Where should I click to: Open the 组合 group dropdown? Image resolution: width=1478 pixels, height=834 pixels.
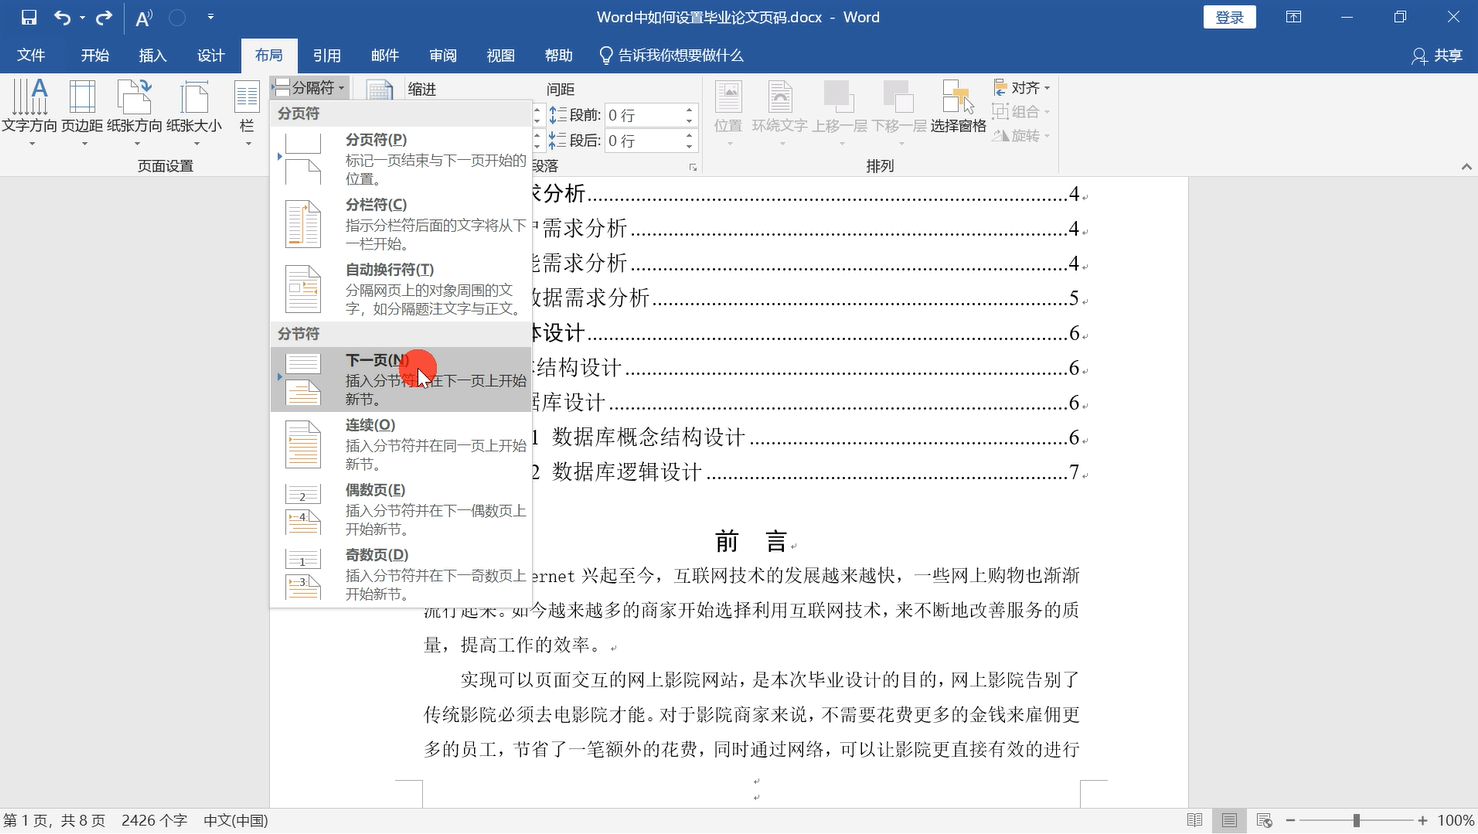tap(1021, 111)
